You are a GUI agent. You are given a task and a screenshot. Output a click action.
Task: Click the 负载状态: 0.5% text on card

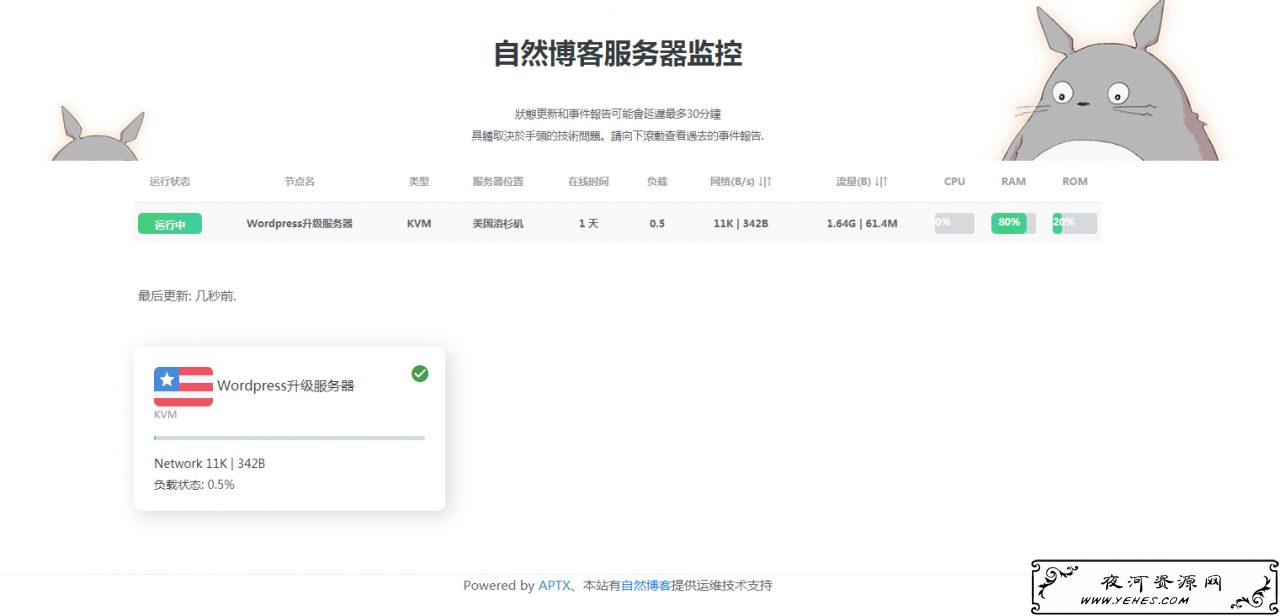[194, 485]
